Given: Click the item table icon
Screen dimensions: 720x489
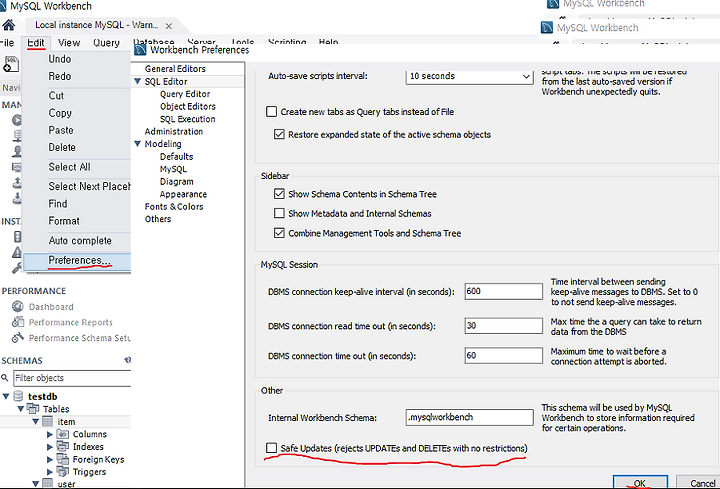Looking at the screenshot, I should click(x=48, y=421).
